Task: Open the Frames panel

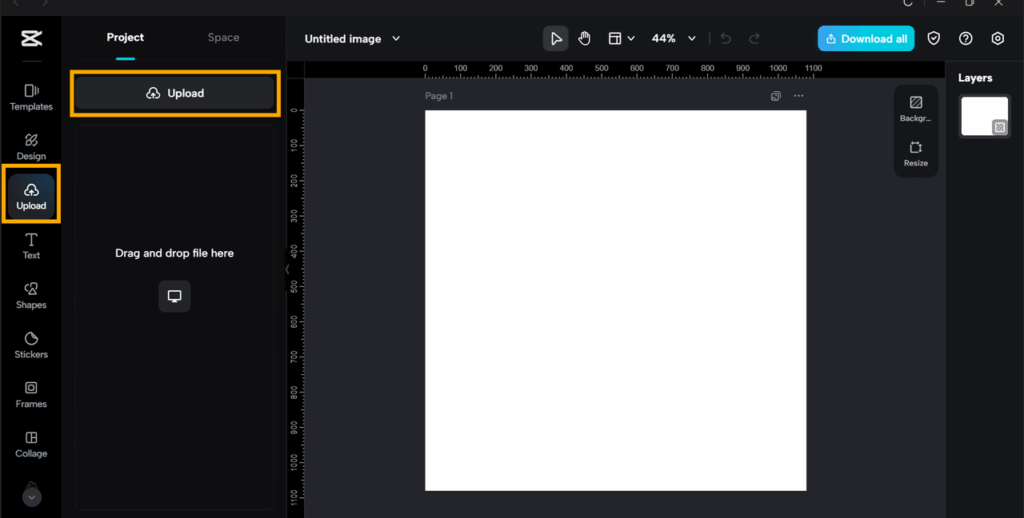Action: 31,394
